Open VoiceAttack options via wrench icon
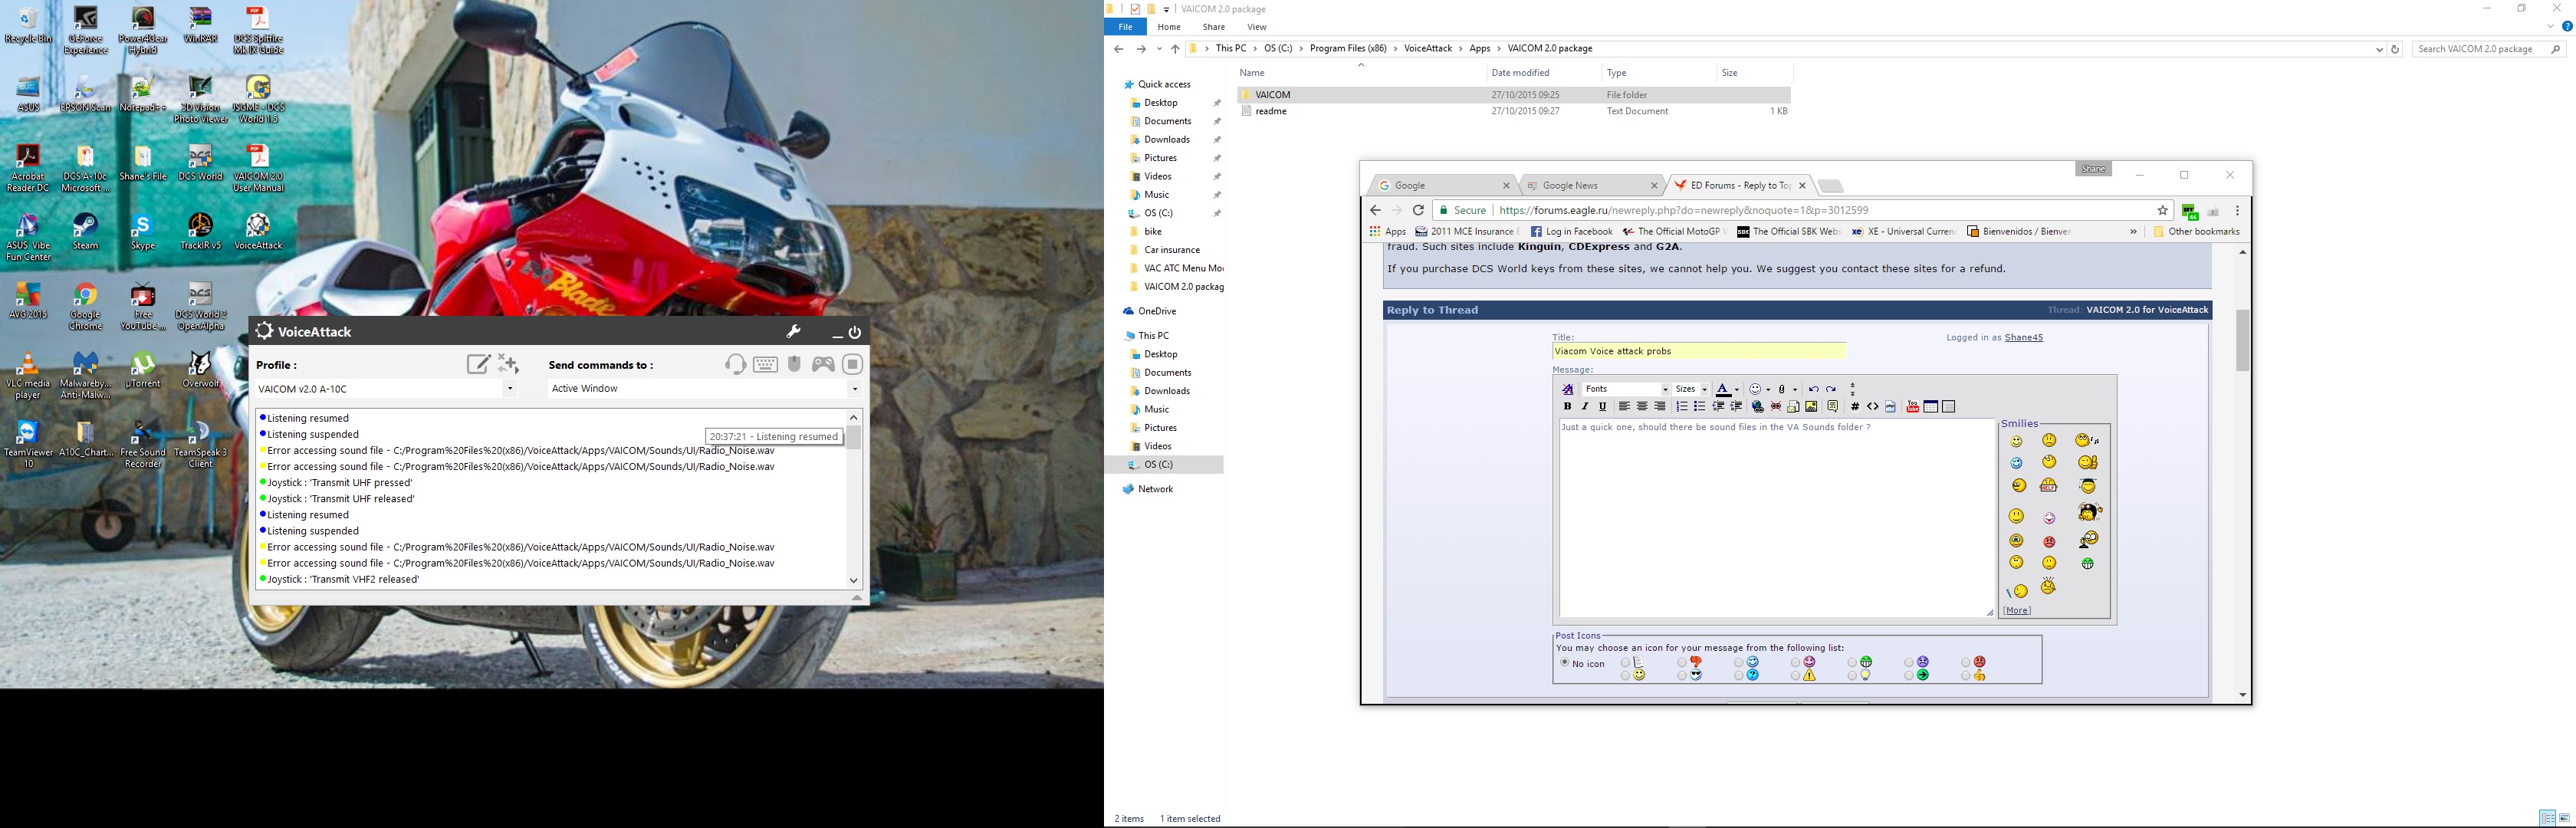The image size is (2576, 828). (x=794, y=332)
